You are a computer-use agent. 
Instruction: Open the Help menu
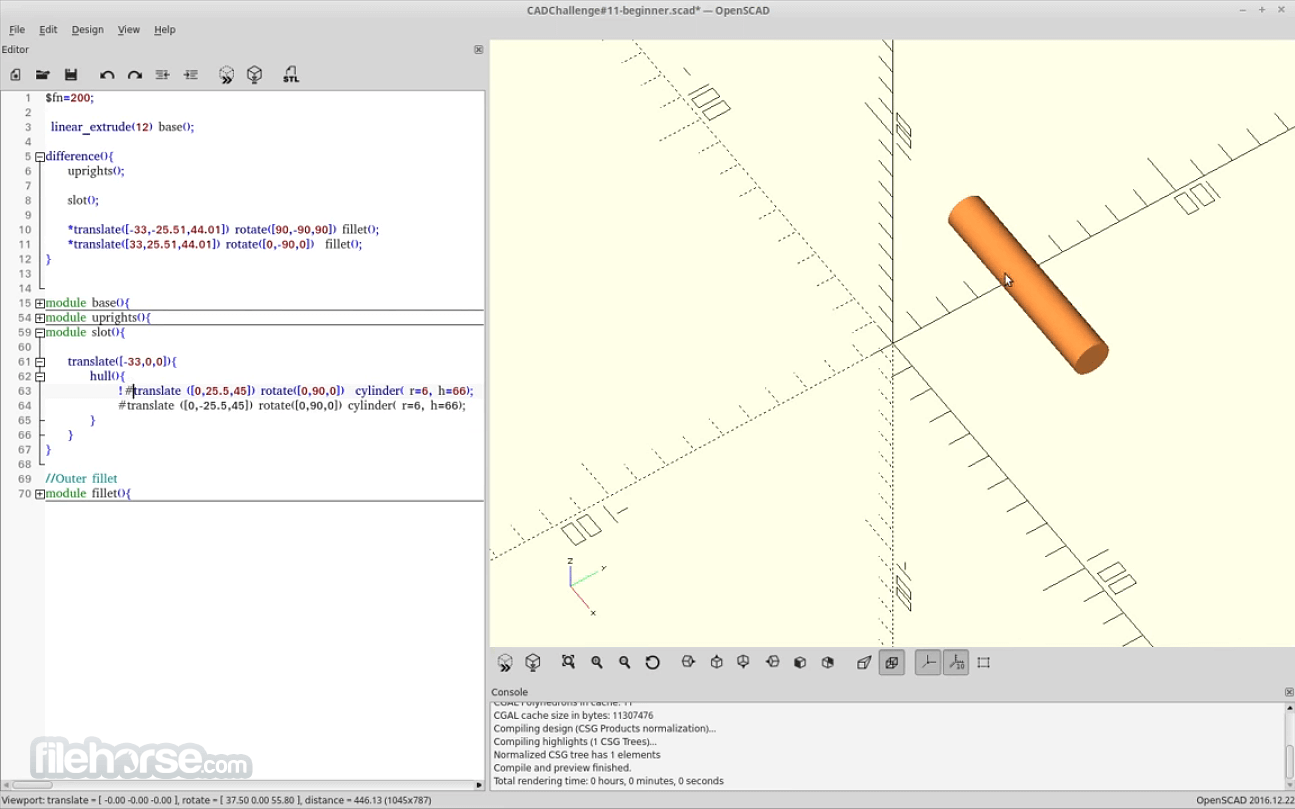coord(165,30)
